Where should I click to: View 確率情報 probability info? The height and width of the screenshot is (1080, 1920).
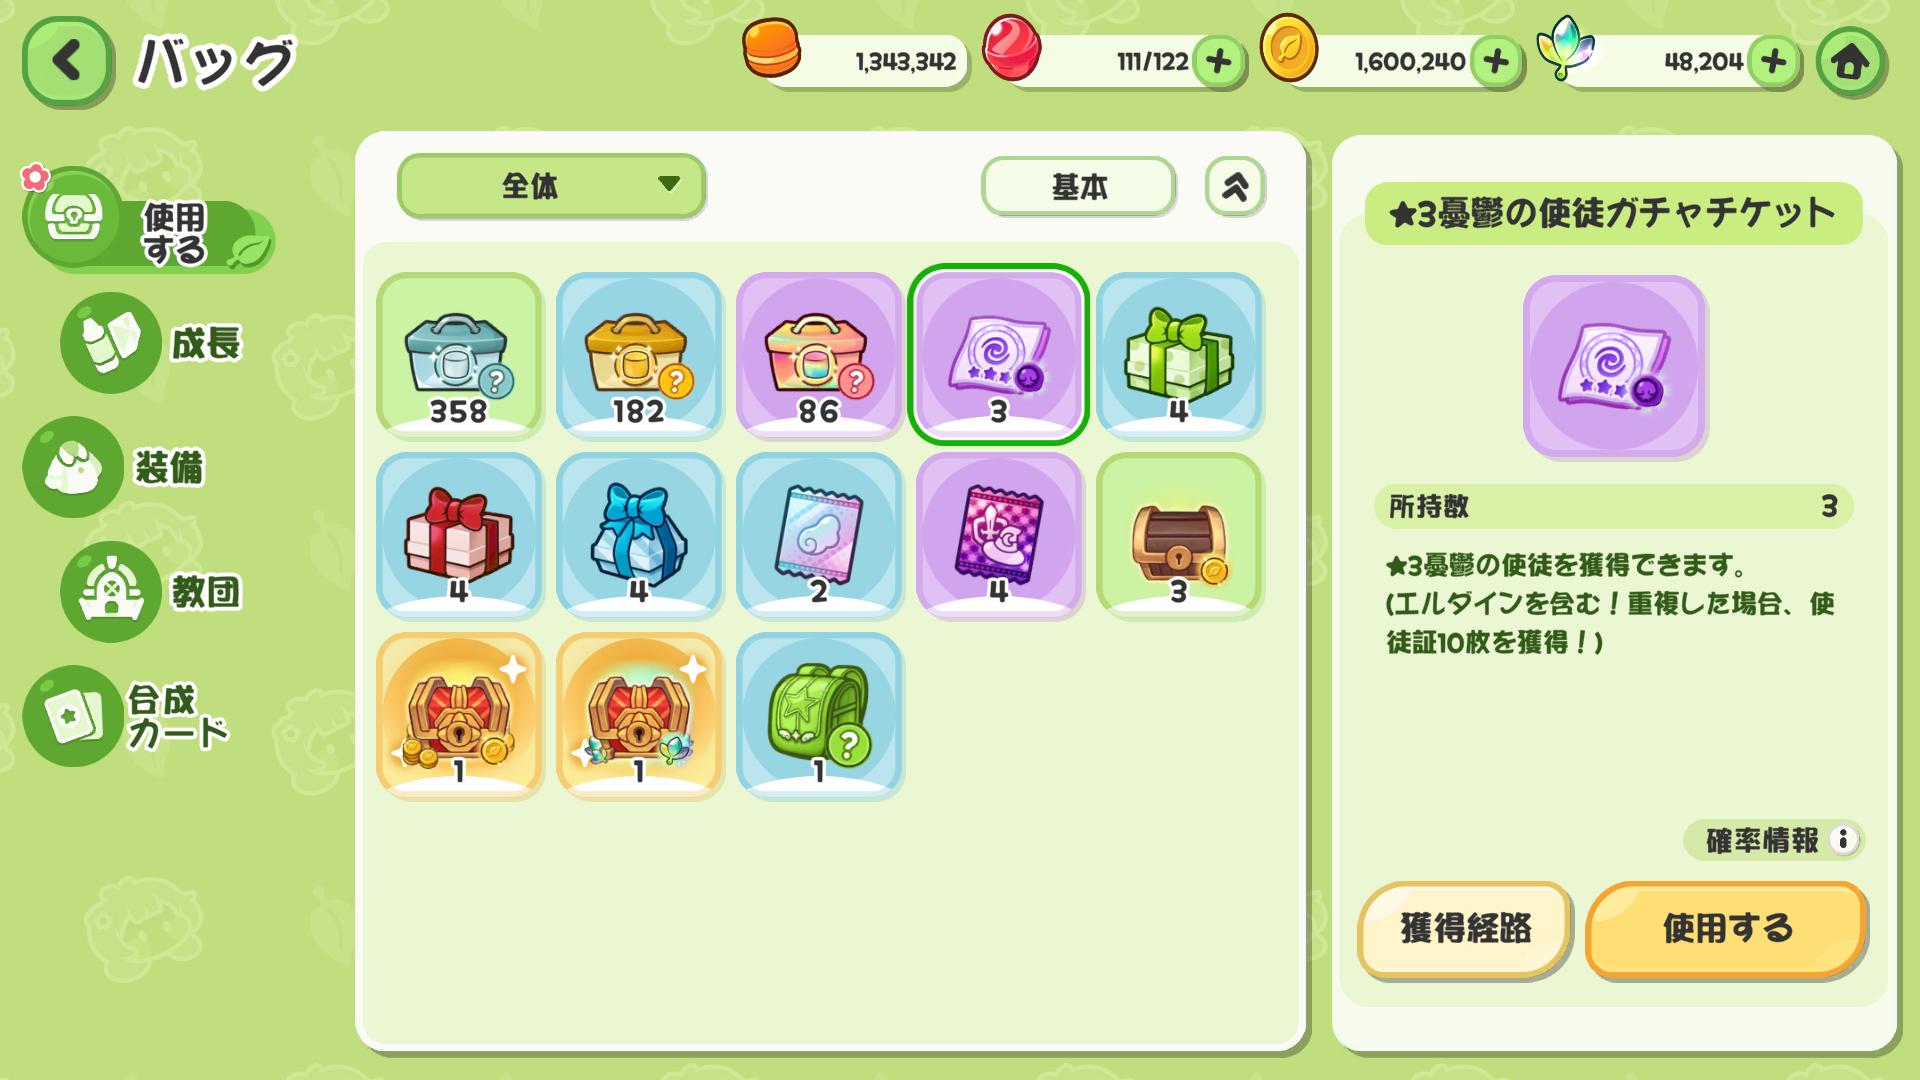(x=1774, y=840)
